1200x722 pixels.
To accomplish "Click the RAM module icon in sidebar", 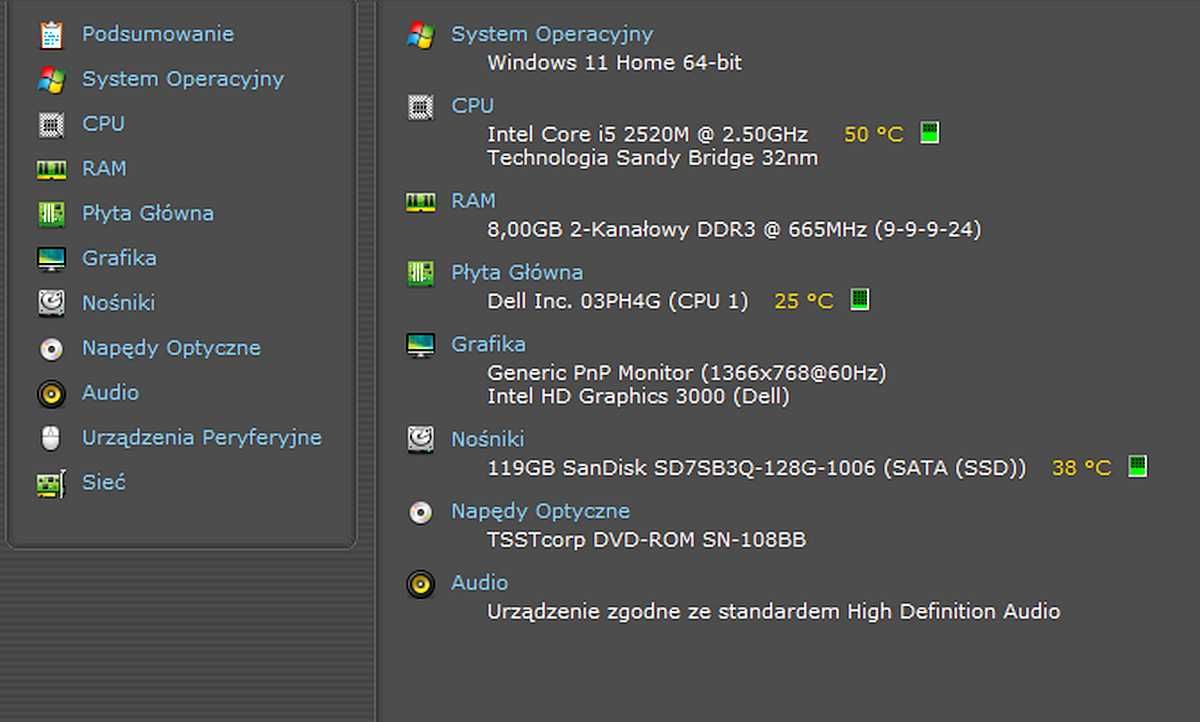I will [x=51, y=169].
